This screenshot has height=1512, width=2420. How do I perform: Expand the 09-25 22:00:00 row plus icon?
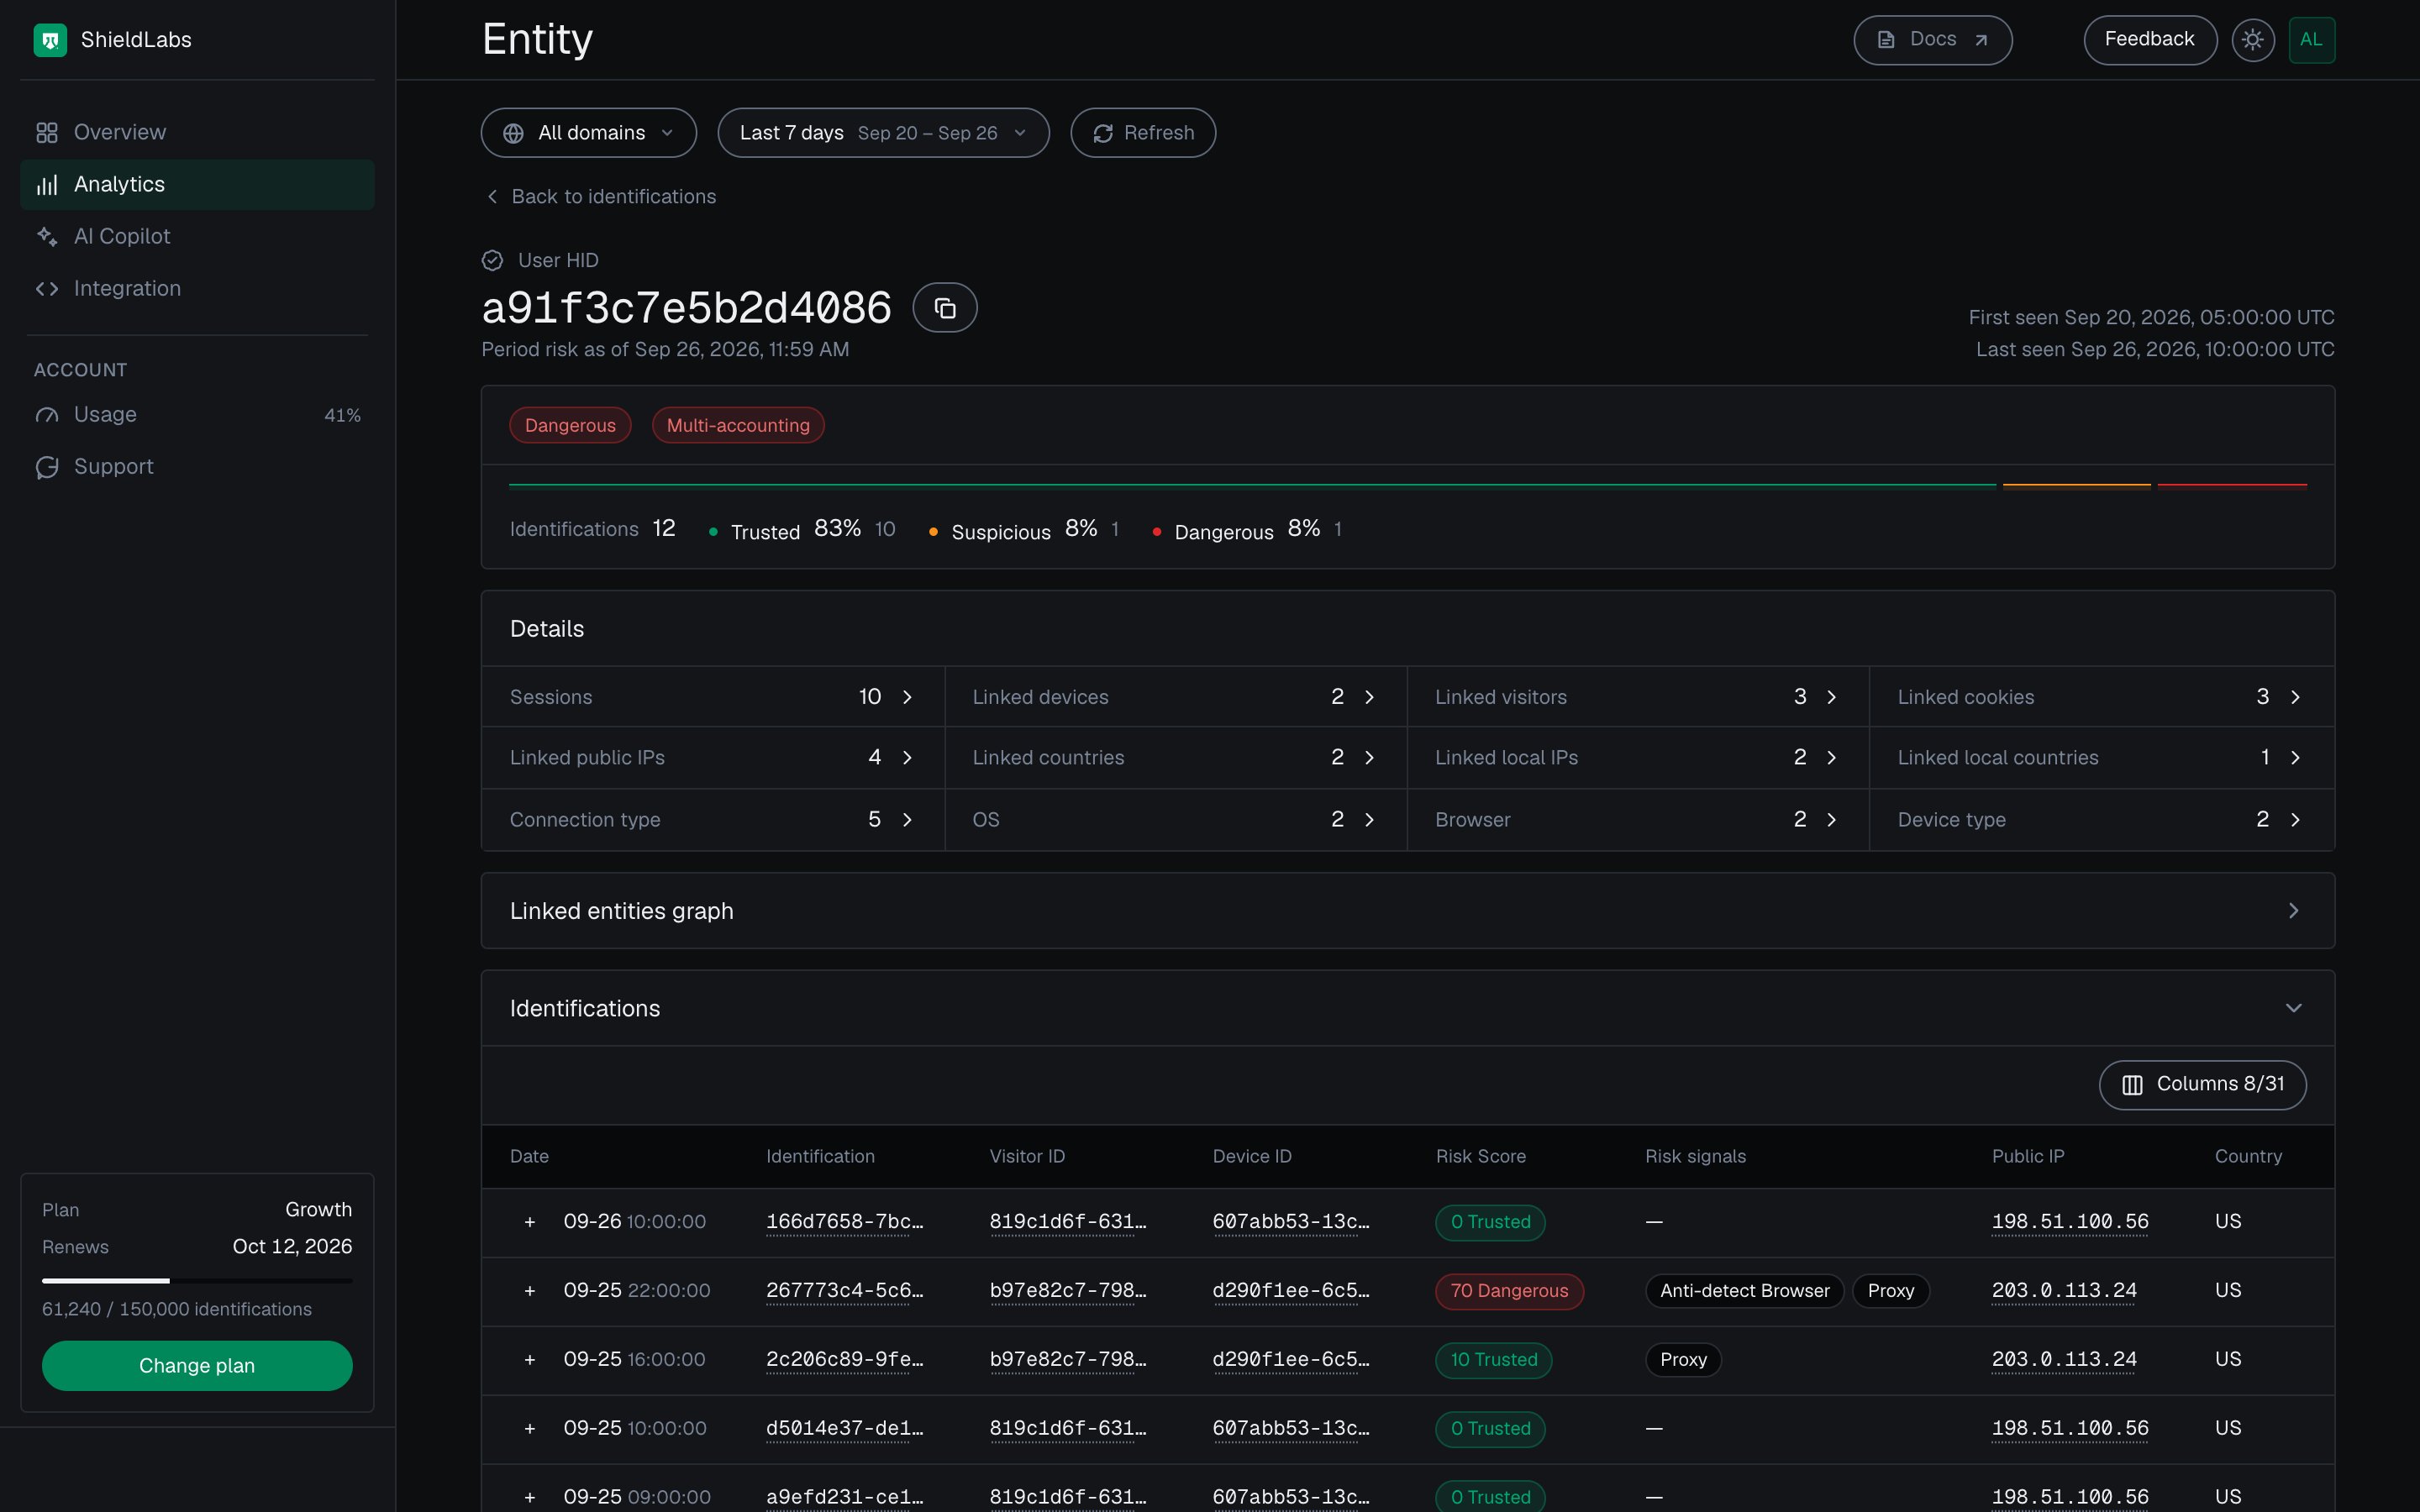530,1291
